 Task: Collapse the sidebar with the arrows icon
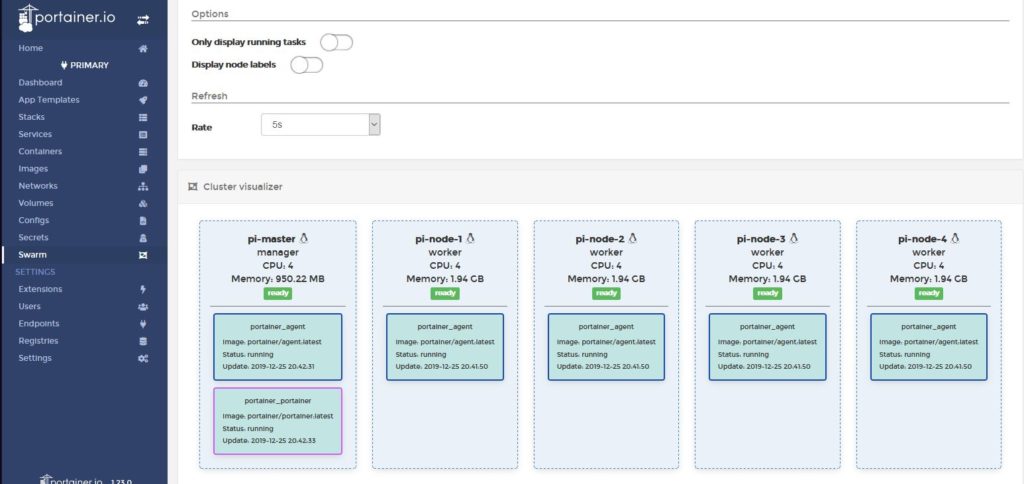pyautogui.click(x=142, y=20)
